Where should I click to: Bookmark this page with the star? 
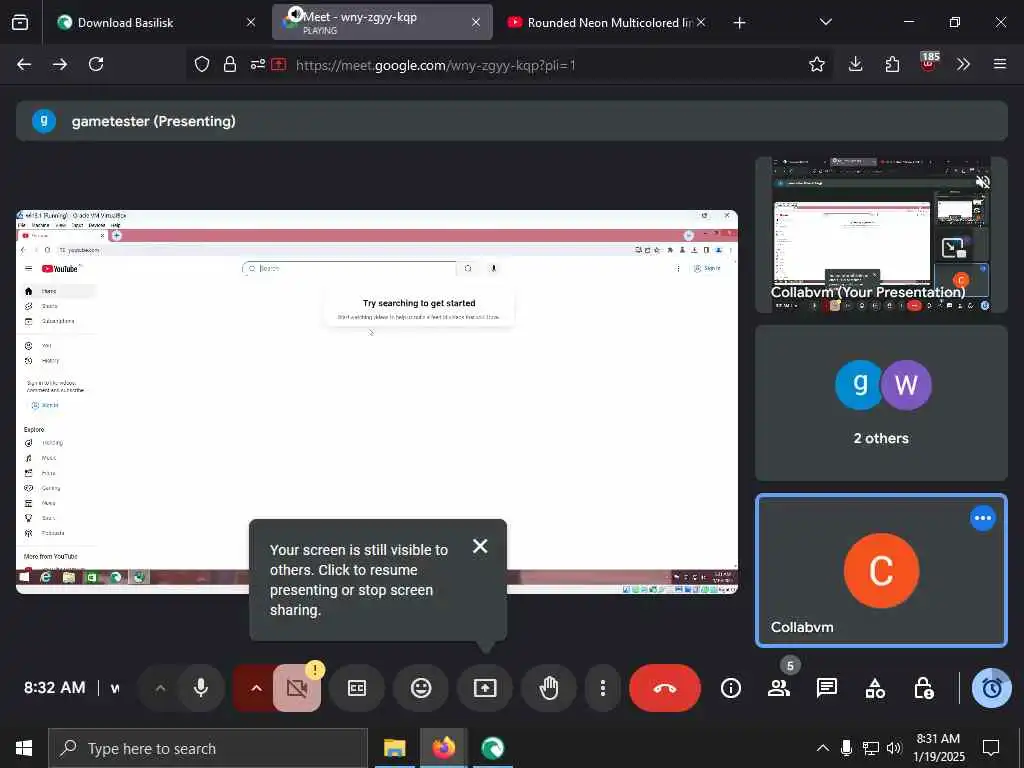pyautogui.click(x=816, y=64)
